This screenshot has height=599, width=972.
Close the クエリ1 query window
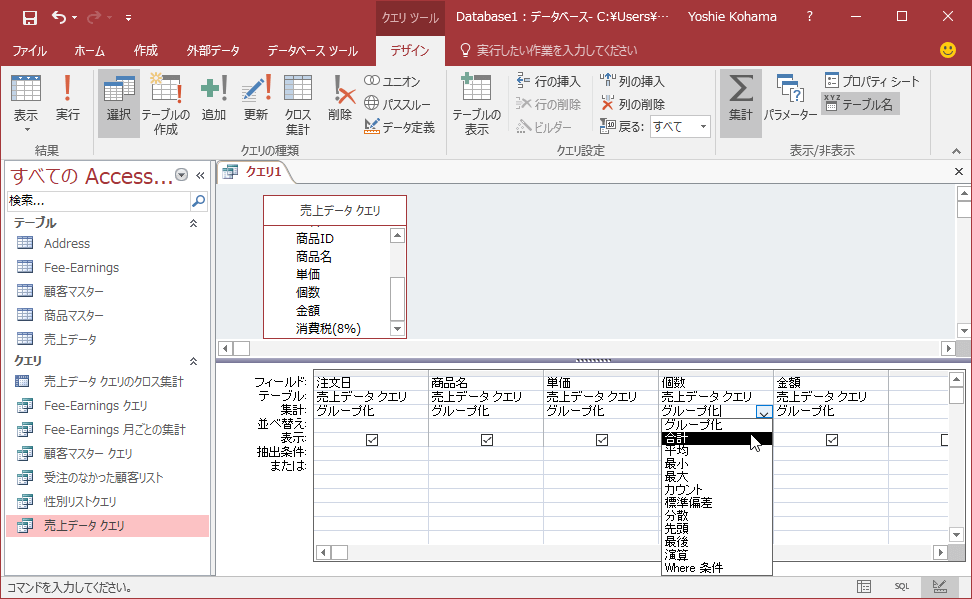point(958,172)
